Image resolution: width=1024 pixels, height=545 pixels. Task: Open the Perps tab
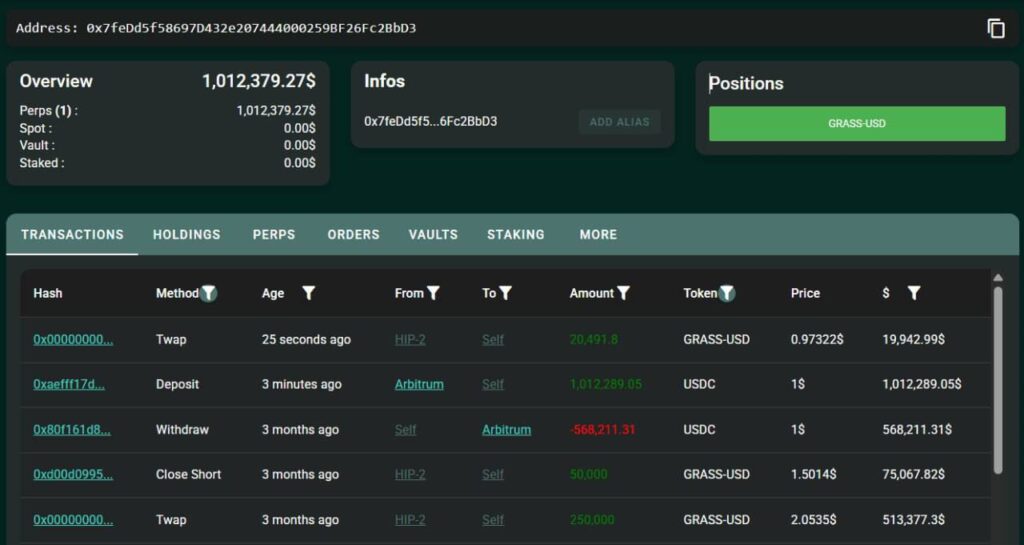[274, 234]
